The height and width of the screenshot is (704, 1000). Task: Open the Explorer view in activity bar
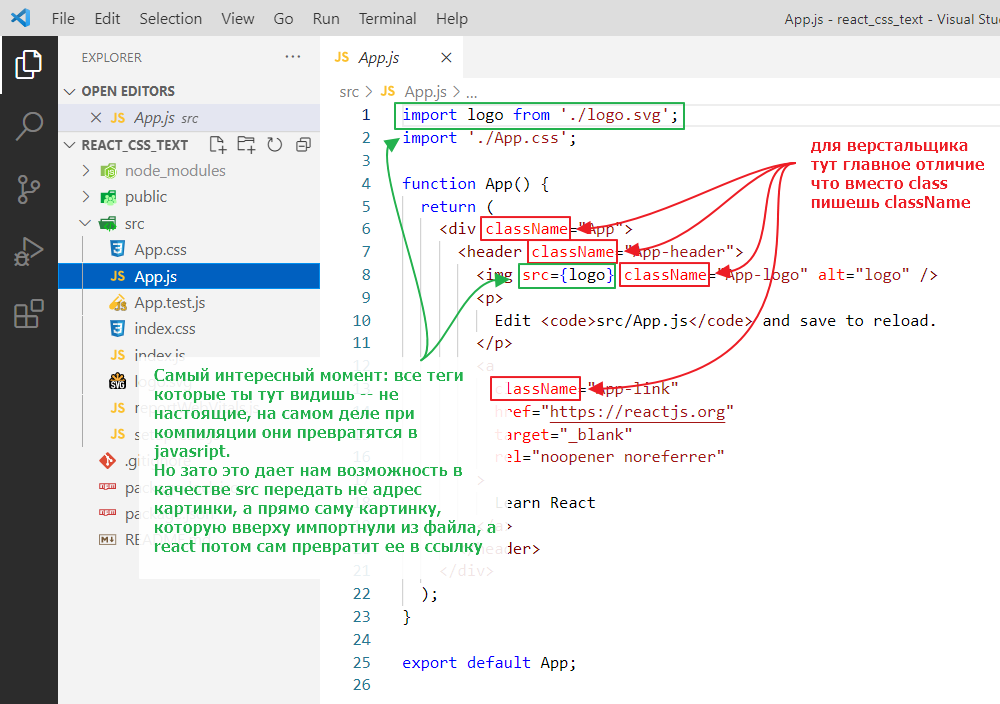[x=29, y=64]
